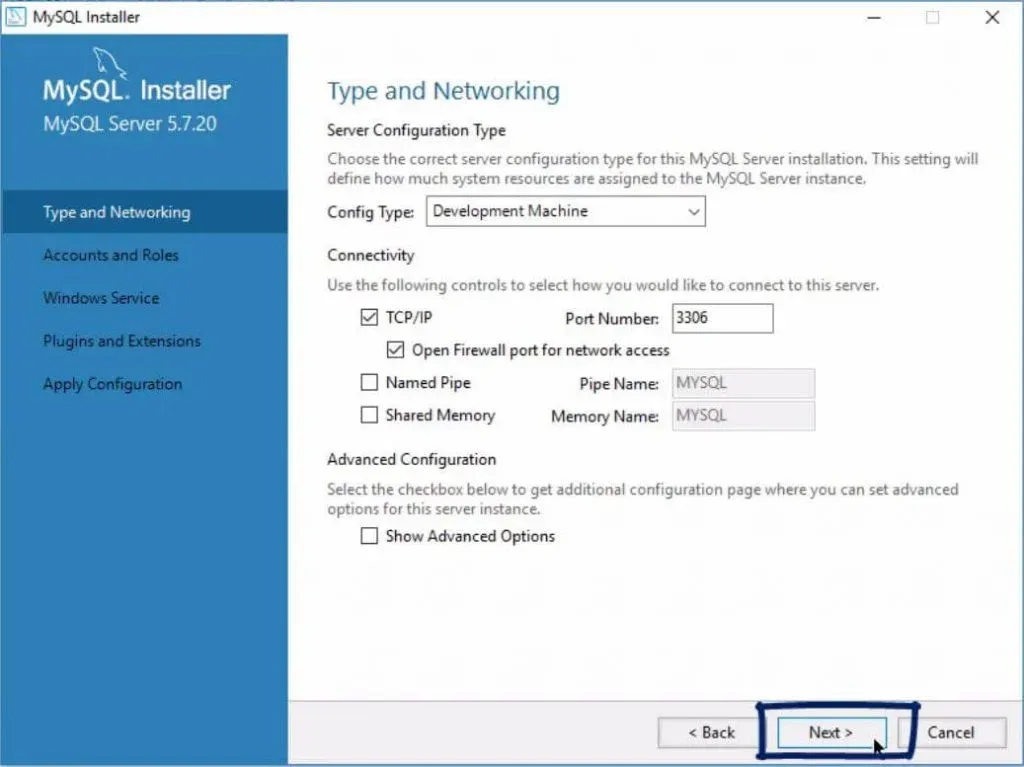The image size is (1024, 767).
Task: Click the MySQL Installer title bar icon
Action: click(16, 17)
